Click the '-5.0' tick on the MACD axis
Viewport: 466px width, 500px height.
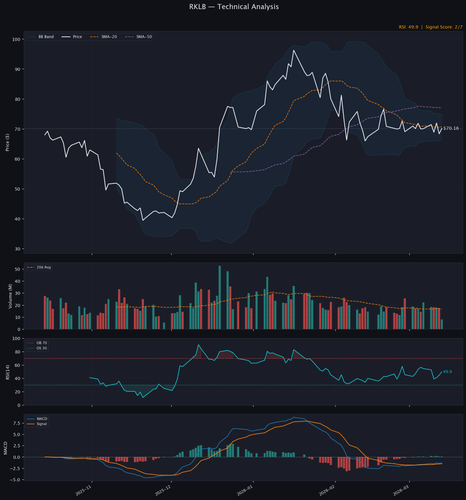[x=15, y=480]
